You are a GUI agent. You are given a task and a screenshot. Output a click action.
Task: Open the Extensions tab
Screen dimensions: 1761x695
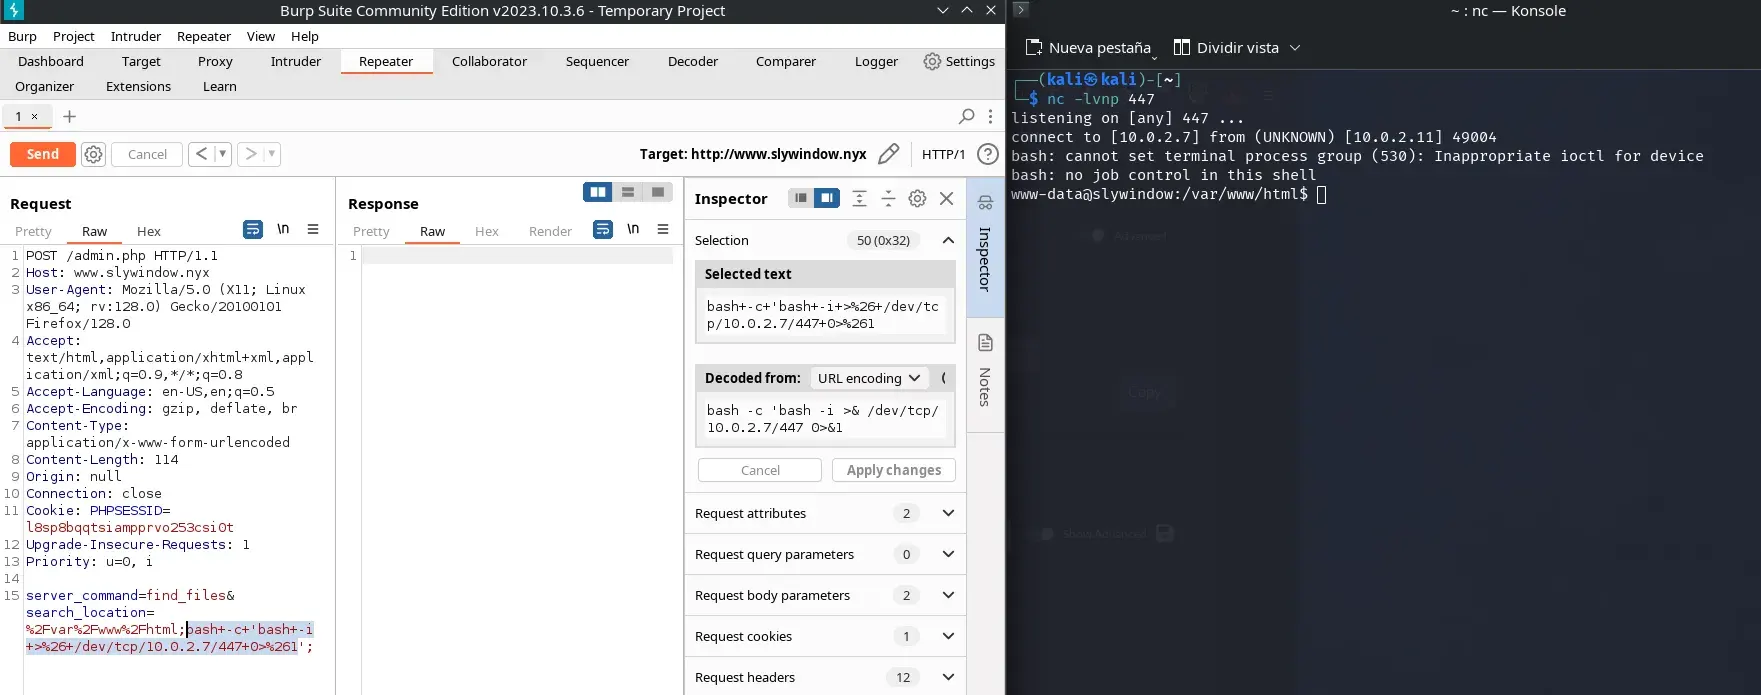click(139, 86)
